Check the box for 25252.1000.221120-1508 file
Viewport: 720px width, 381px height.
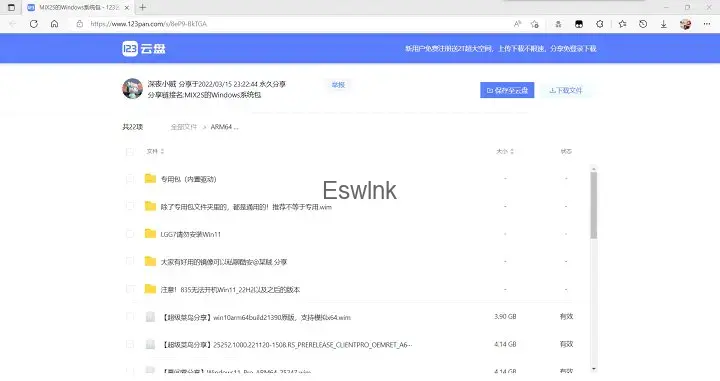129,344
